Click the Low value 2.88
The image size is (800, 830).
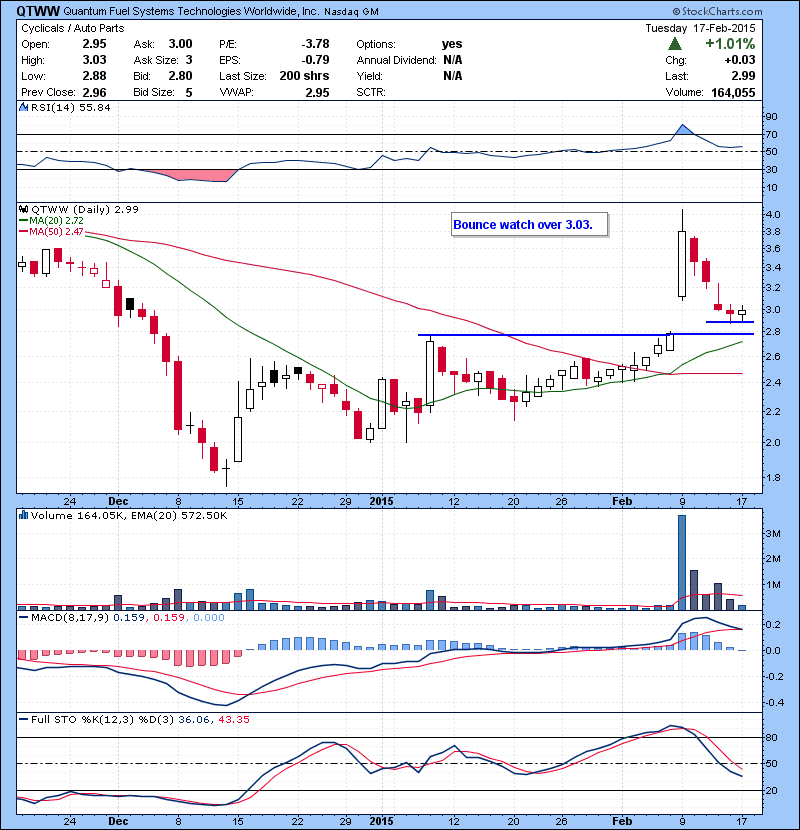[94, 76]
